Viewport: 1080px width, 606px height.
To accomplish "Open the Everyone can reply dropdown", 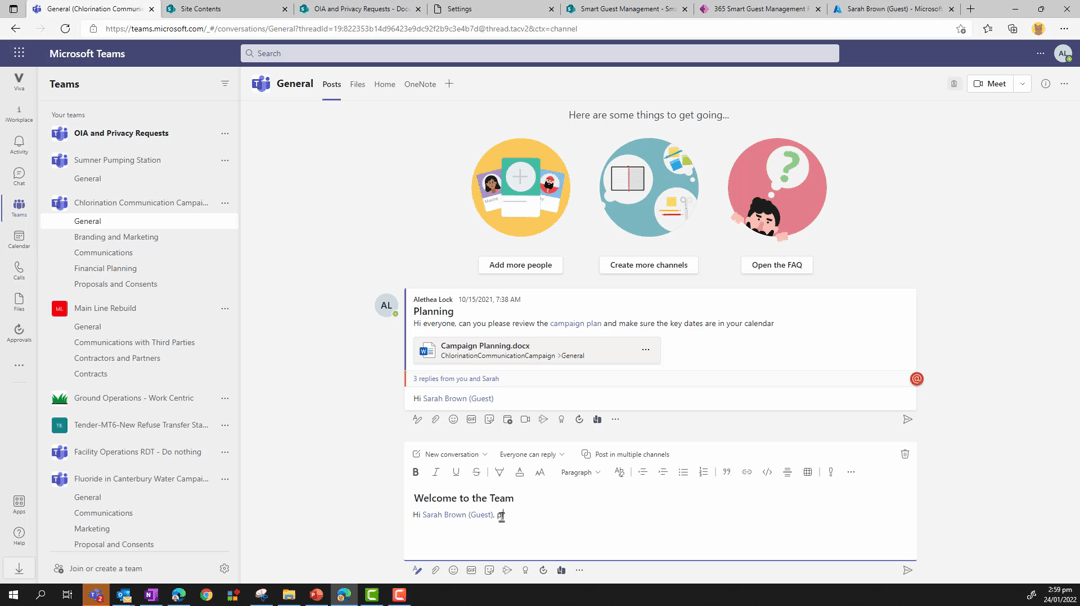I will click(532, 454).
